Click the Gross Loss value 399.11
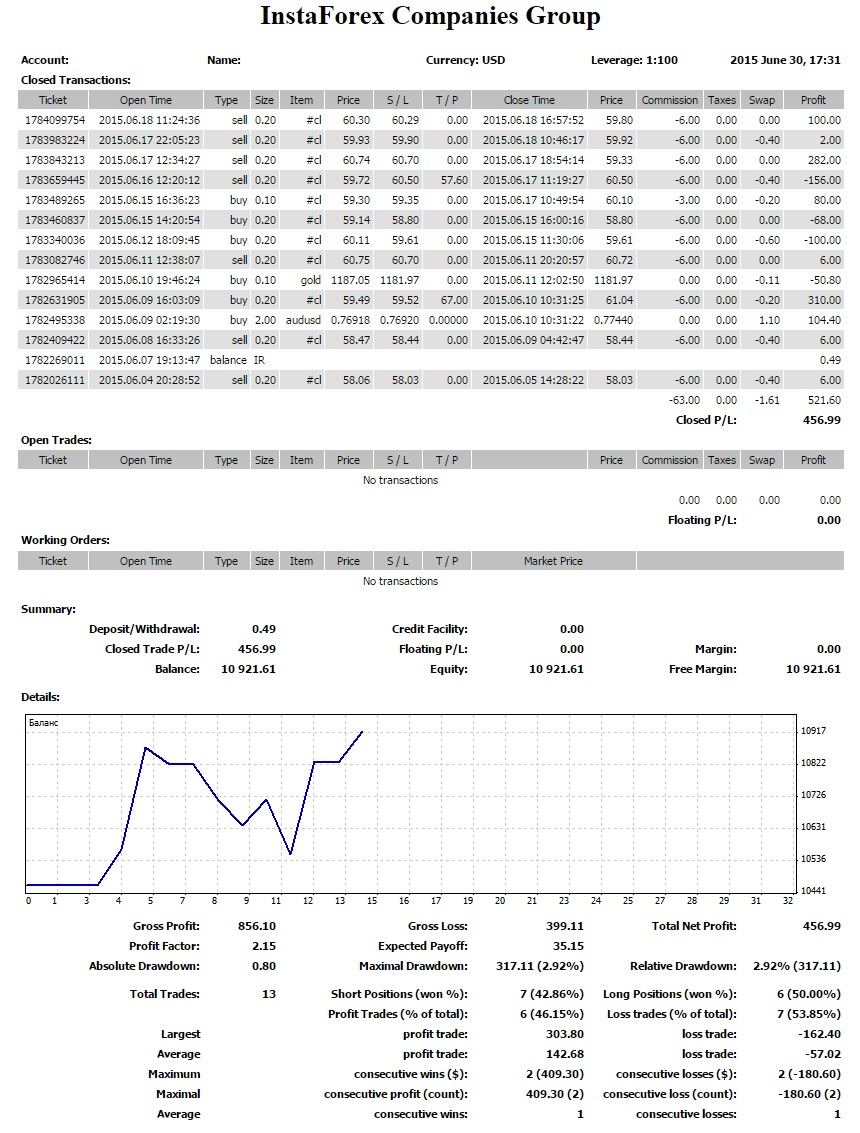Viewport: 860px width, 1133px height. (x=564, y=926)
